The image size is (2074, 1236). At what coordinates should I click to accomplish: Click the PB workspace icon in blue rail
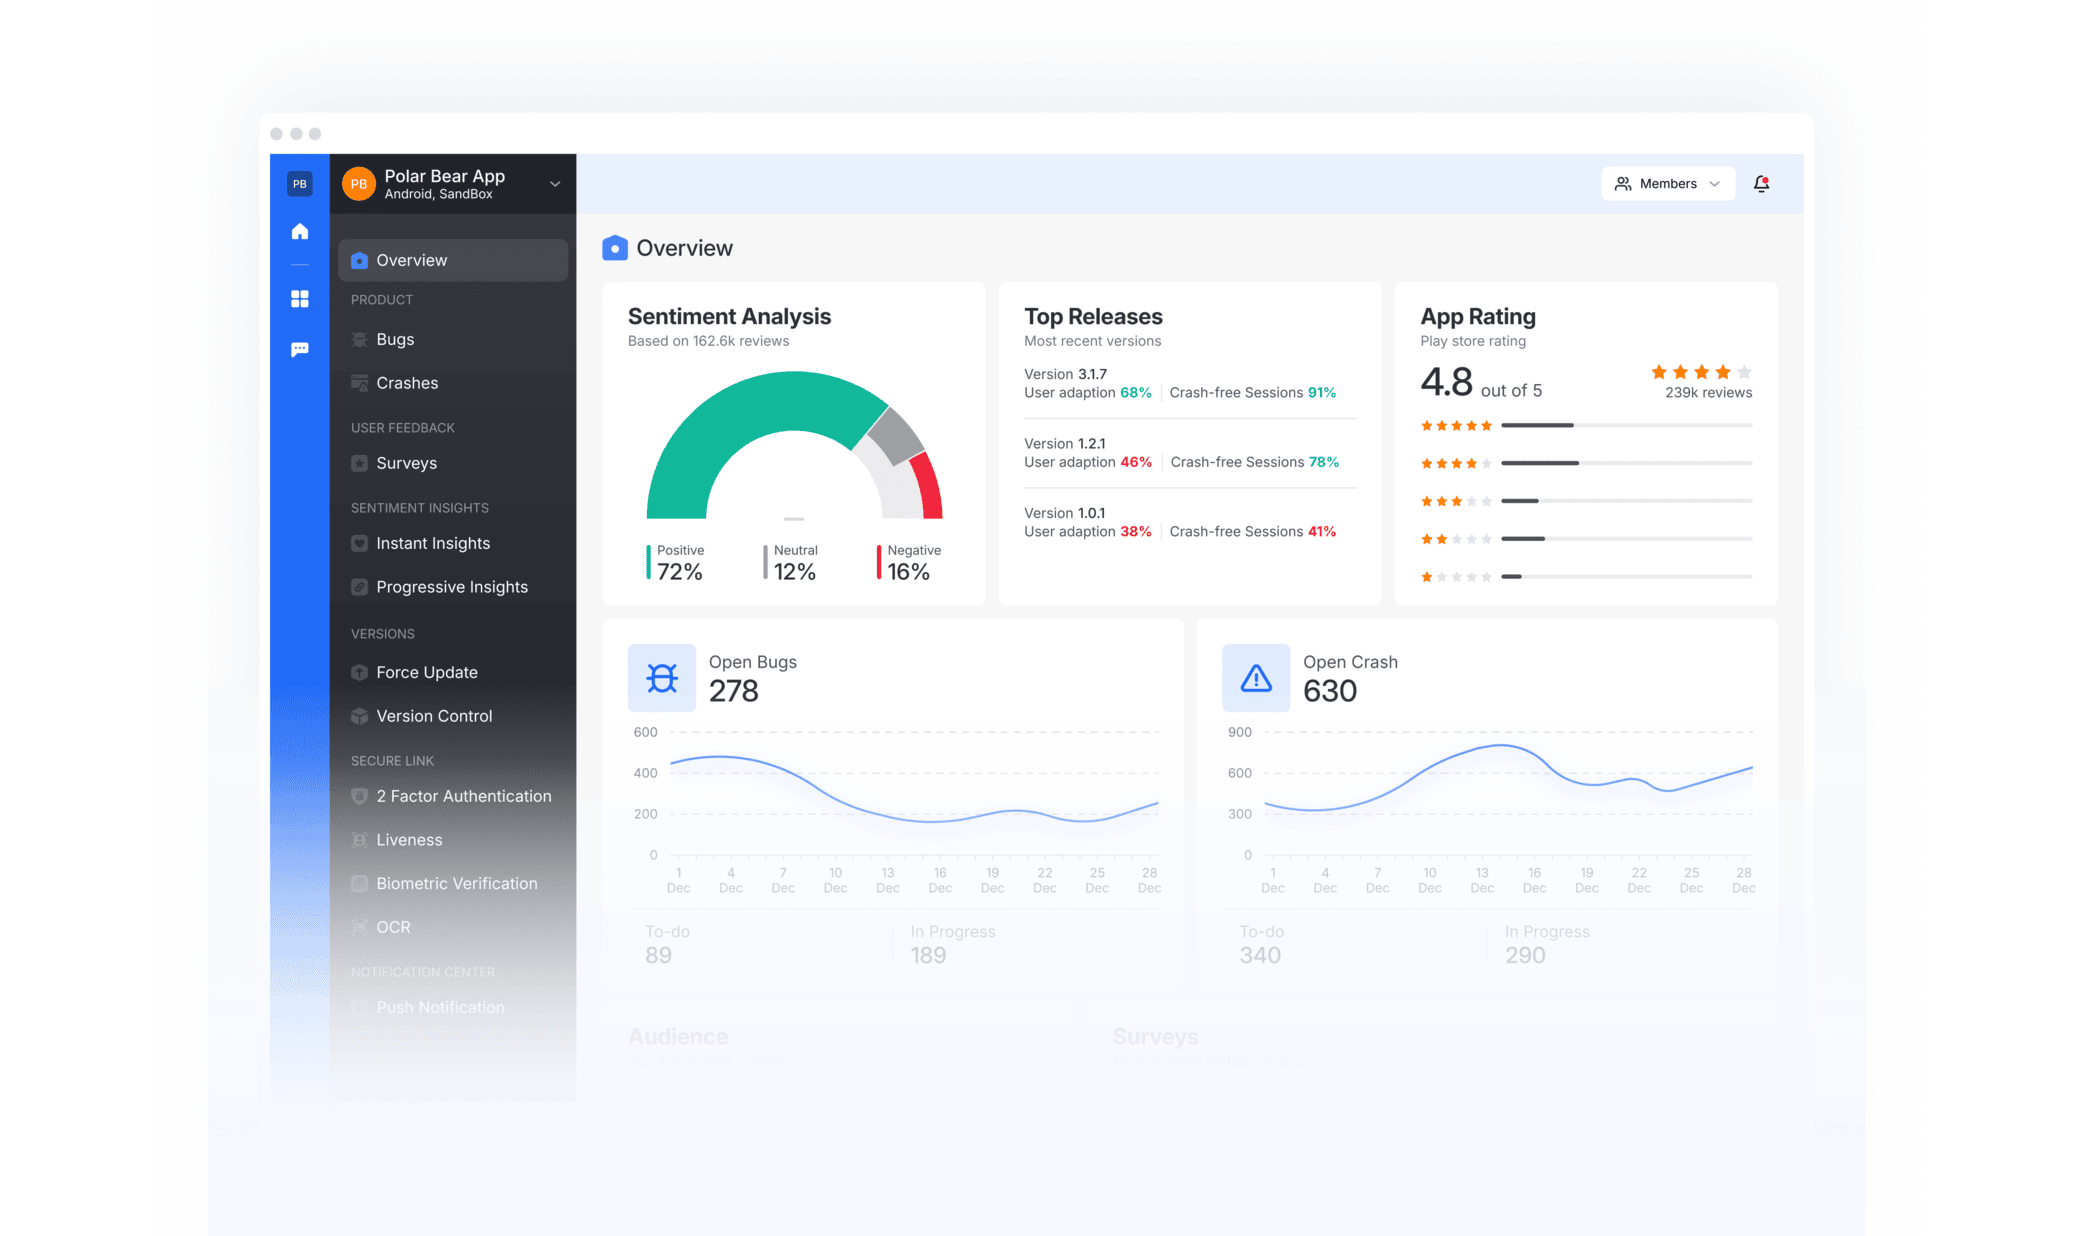[x=299, y=184]
